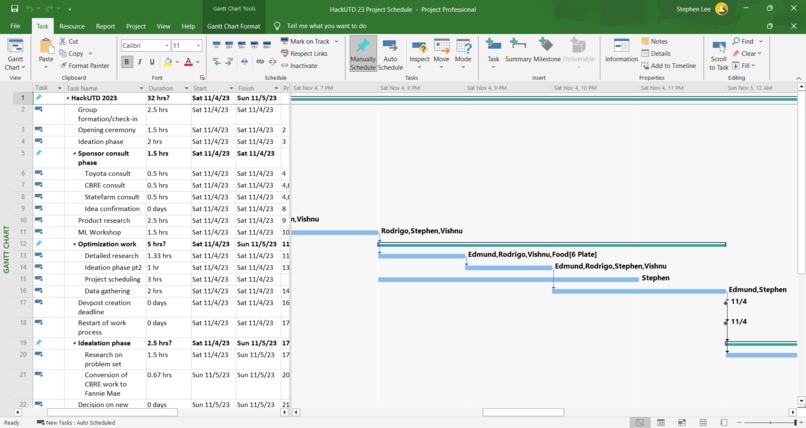Viewport: 806px width, 428px height.
Task: Click the Copy button
Action: (71, 53)
